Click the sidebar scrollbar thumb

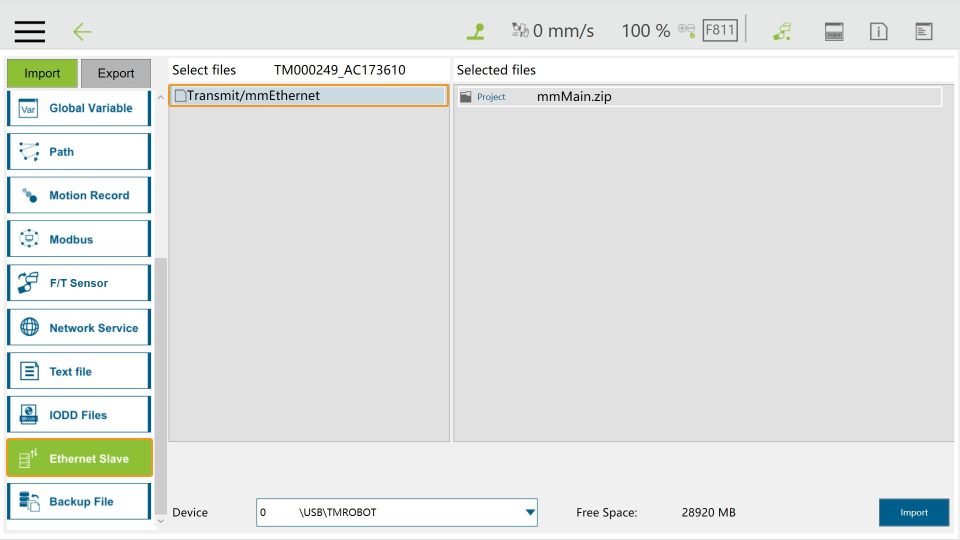point(160,386)
